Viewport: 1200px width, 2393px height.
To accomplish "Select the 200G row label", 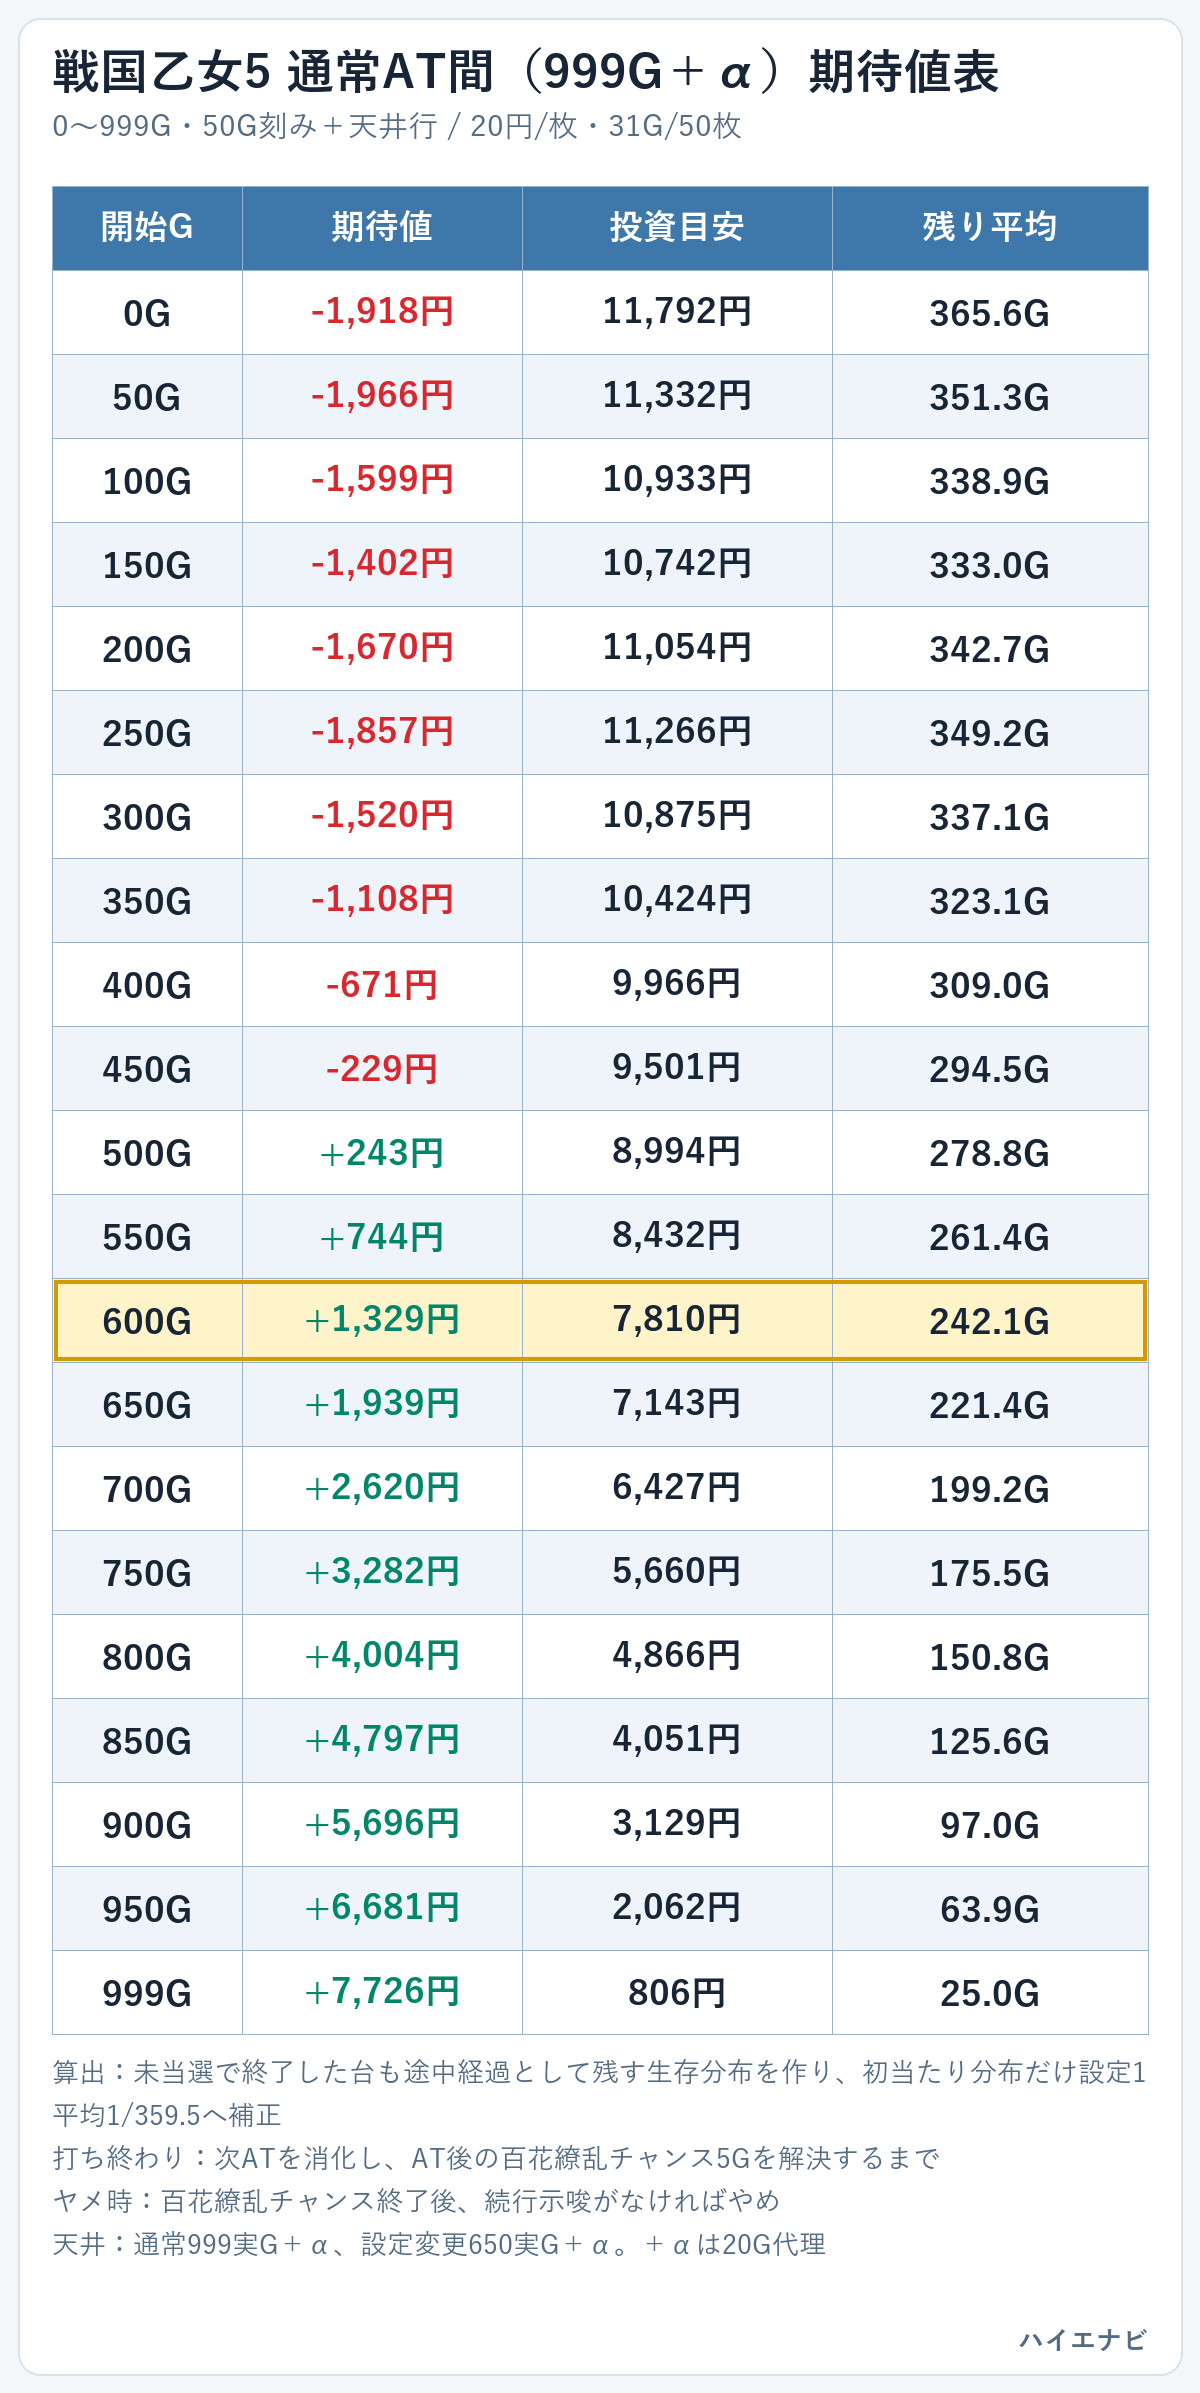I will (147, 649).
